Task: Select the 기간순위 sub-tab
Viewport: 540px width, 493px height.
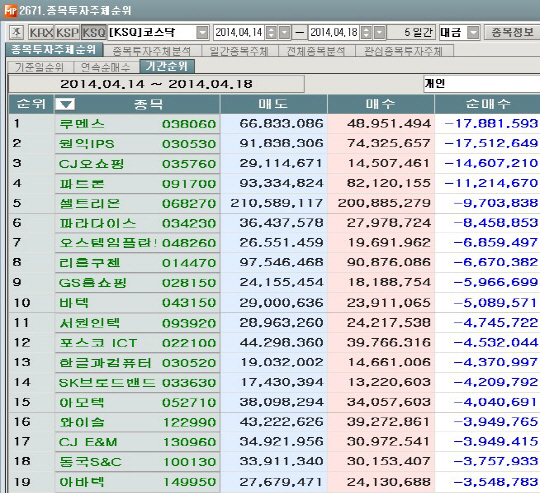Action: (167, 66)
